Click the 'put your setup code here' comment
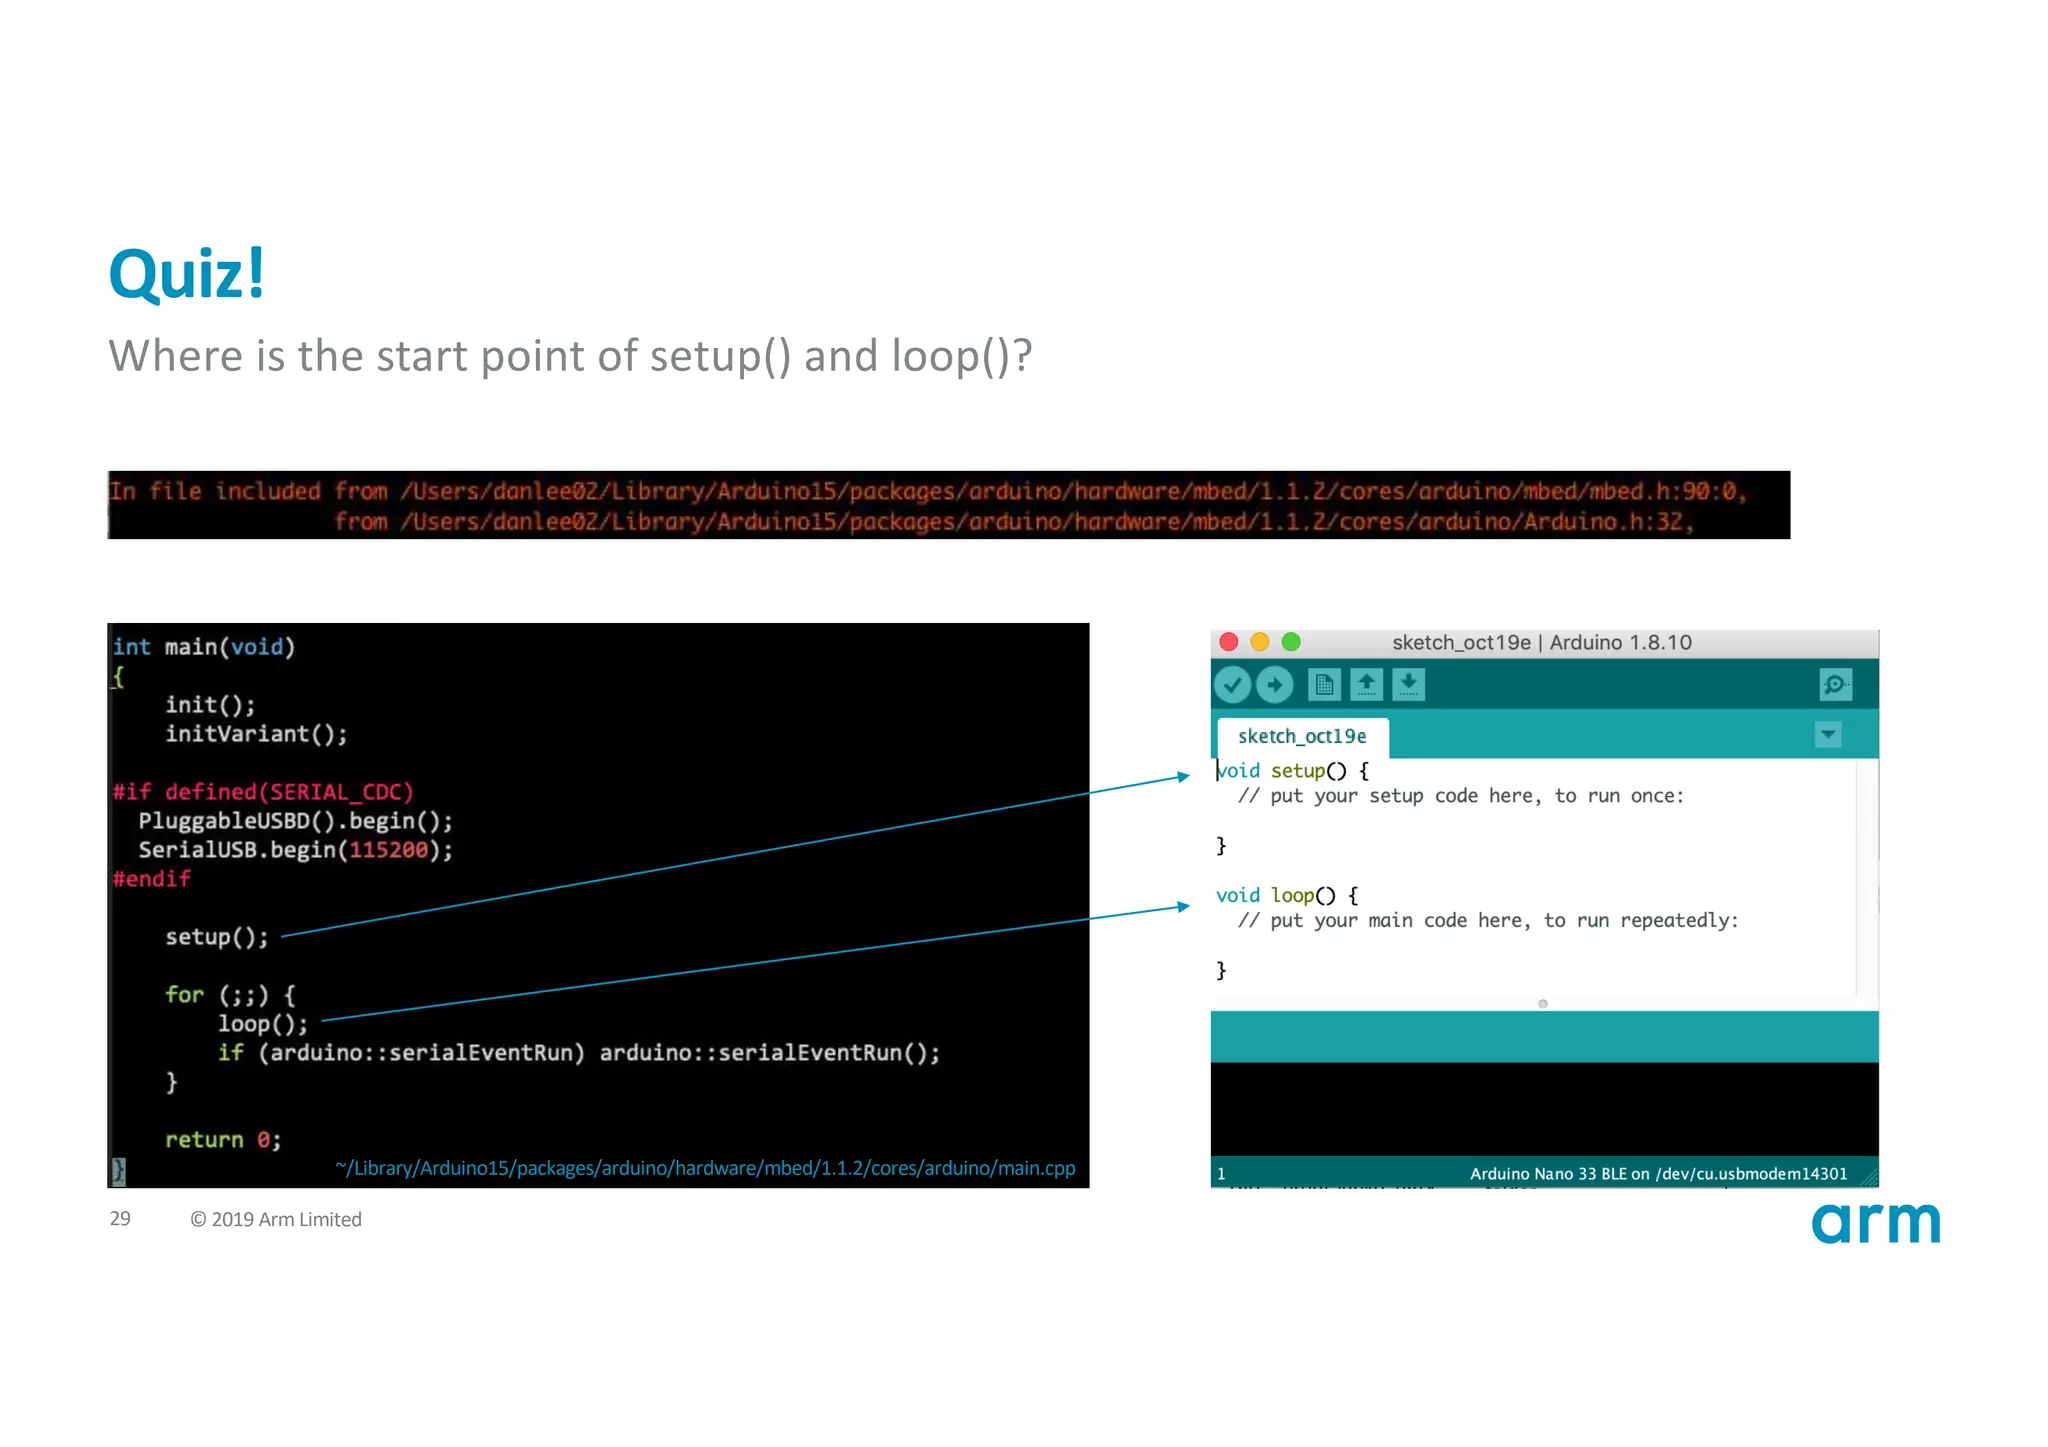The height and width of the screenshot is (1447, 2048). [1461, 796]
